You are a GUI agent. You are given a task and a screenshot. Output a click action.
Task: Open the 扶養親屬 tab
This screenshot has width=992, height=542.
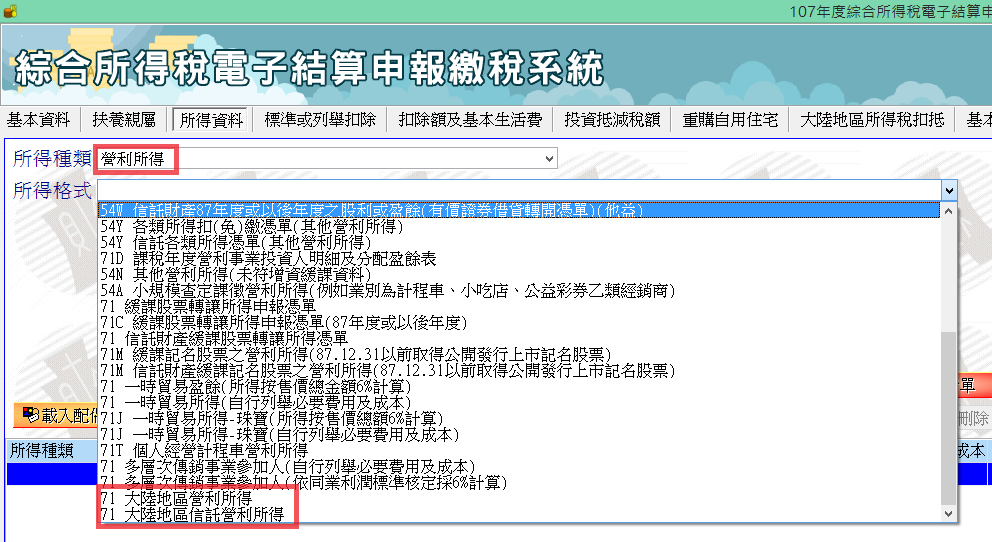coord(124,120)
